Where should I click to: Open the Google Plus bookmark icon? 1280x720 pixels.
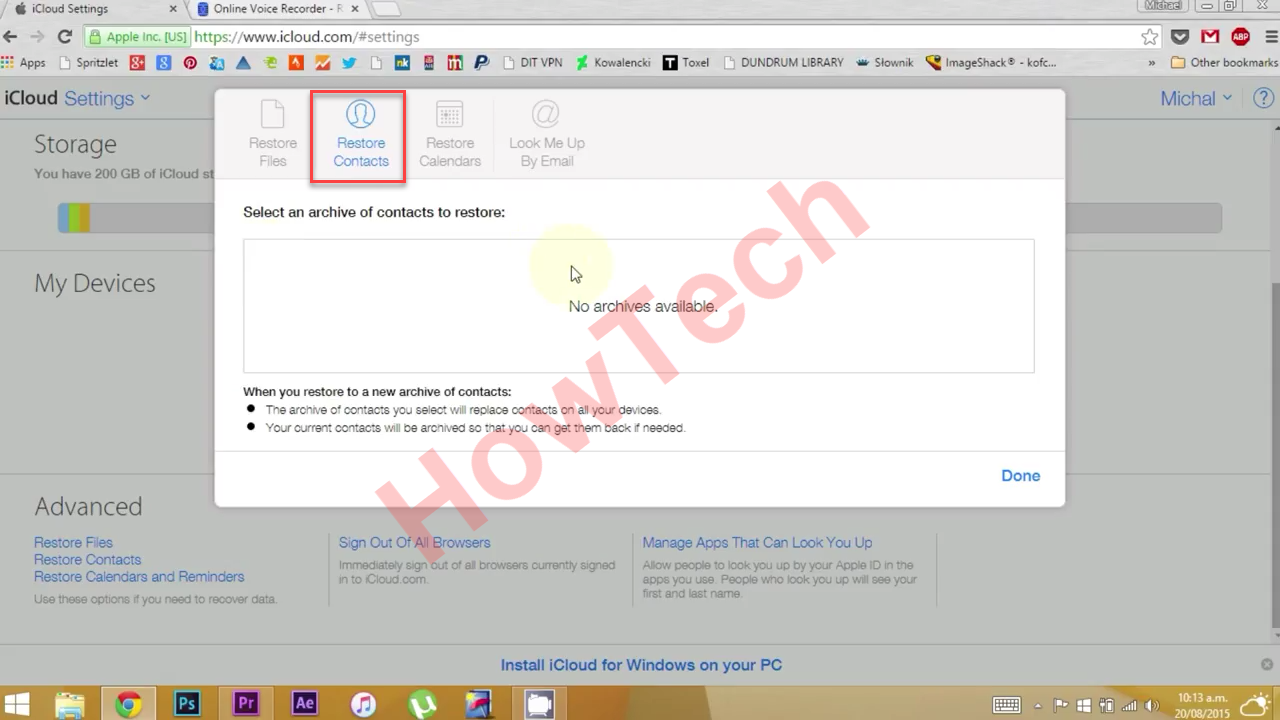137,62
